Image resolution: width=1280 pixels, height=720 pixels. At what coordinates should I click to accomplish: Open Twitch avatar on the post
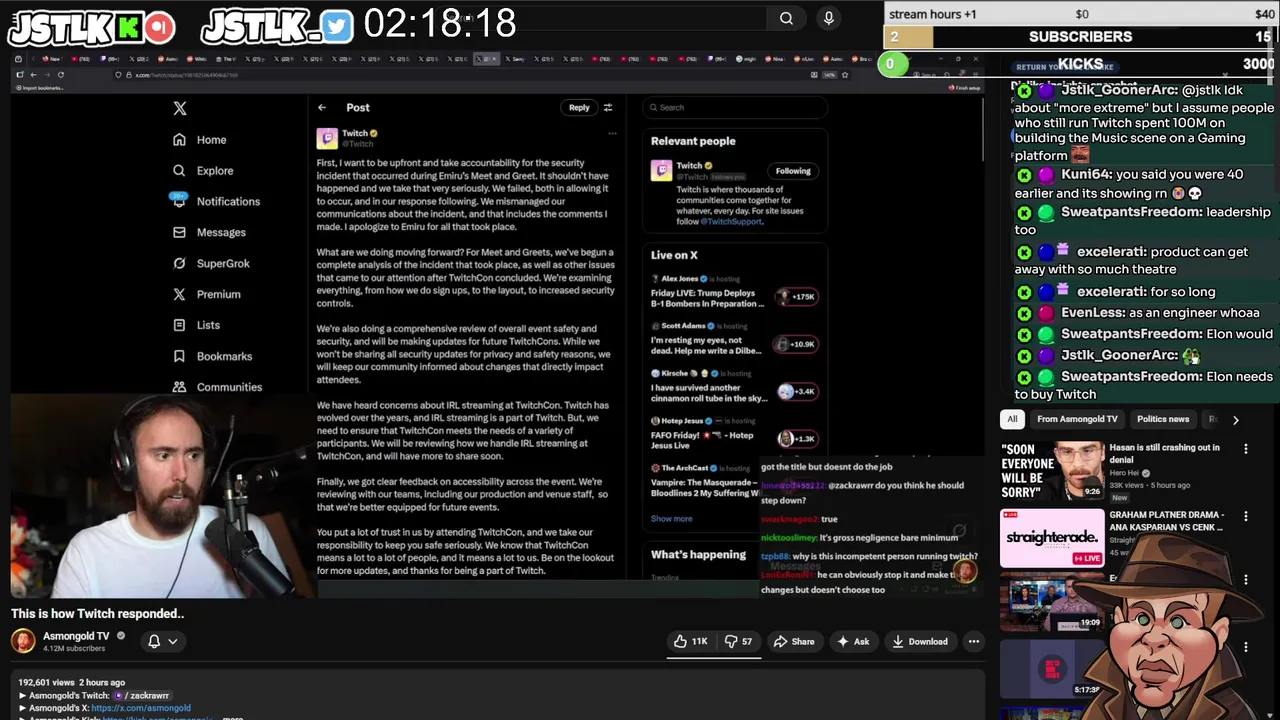pyautogui.click(x=327, y=139)
